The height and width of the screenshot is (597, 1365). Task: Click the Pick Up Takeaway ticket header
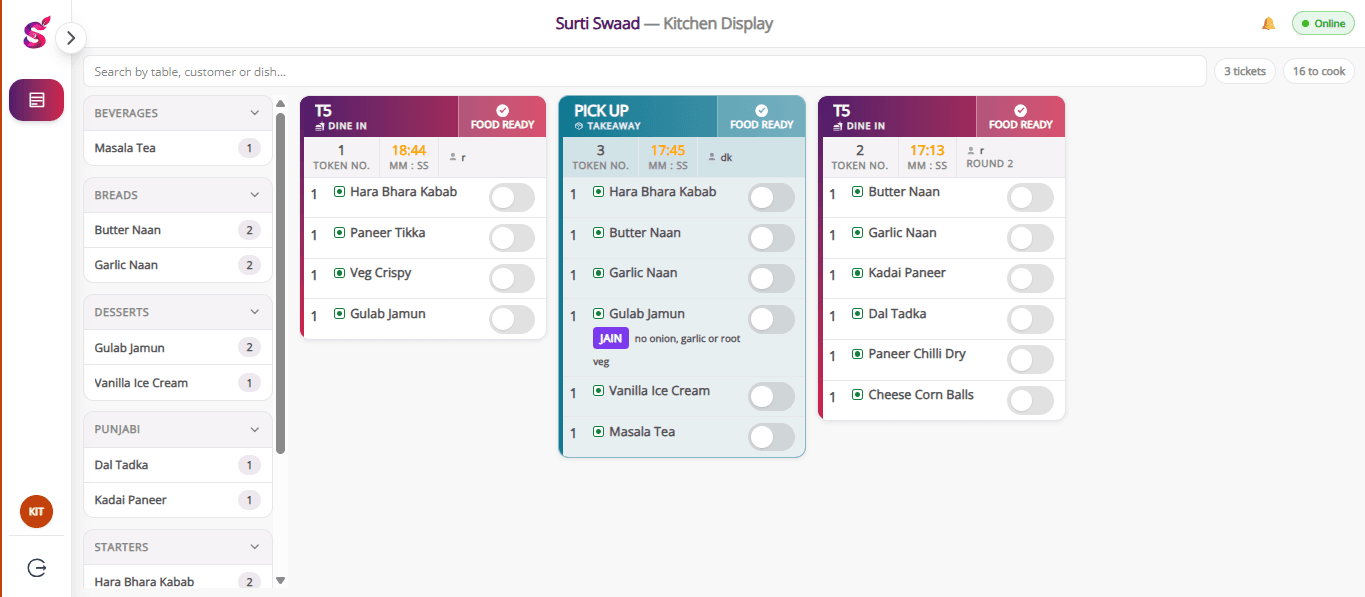tap(638, 117)
